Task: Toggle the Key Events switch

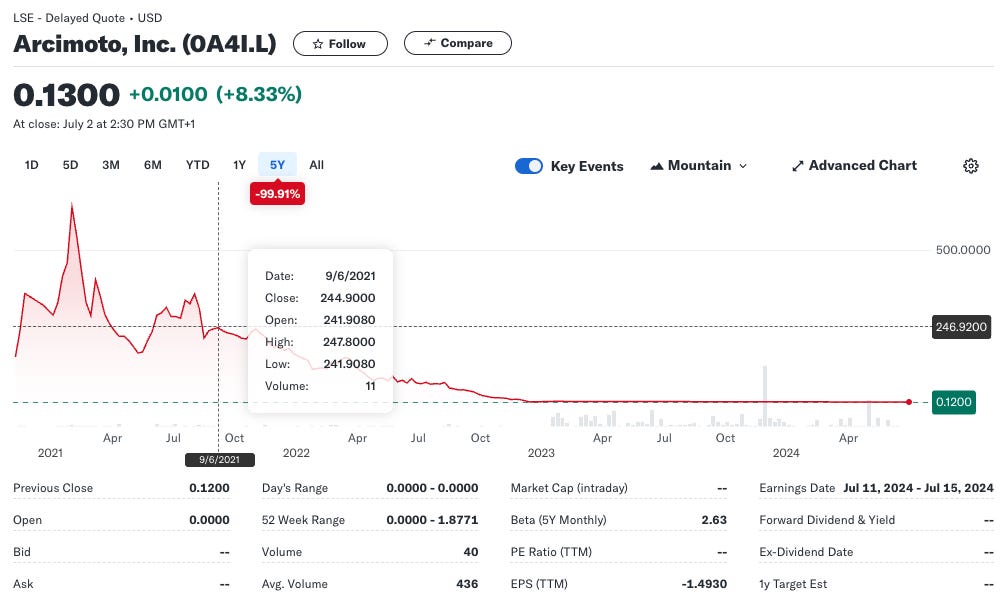Action: [529, 166]
